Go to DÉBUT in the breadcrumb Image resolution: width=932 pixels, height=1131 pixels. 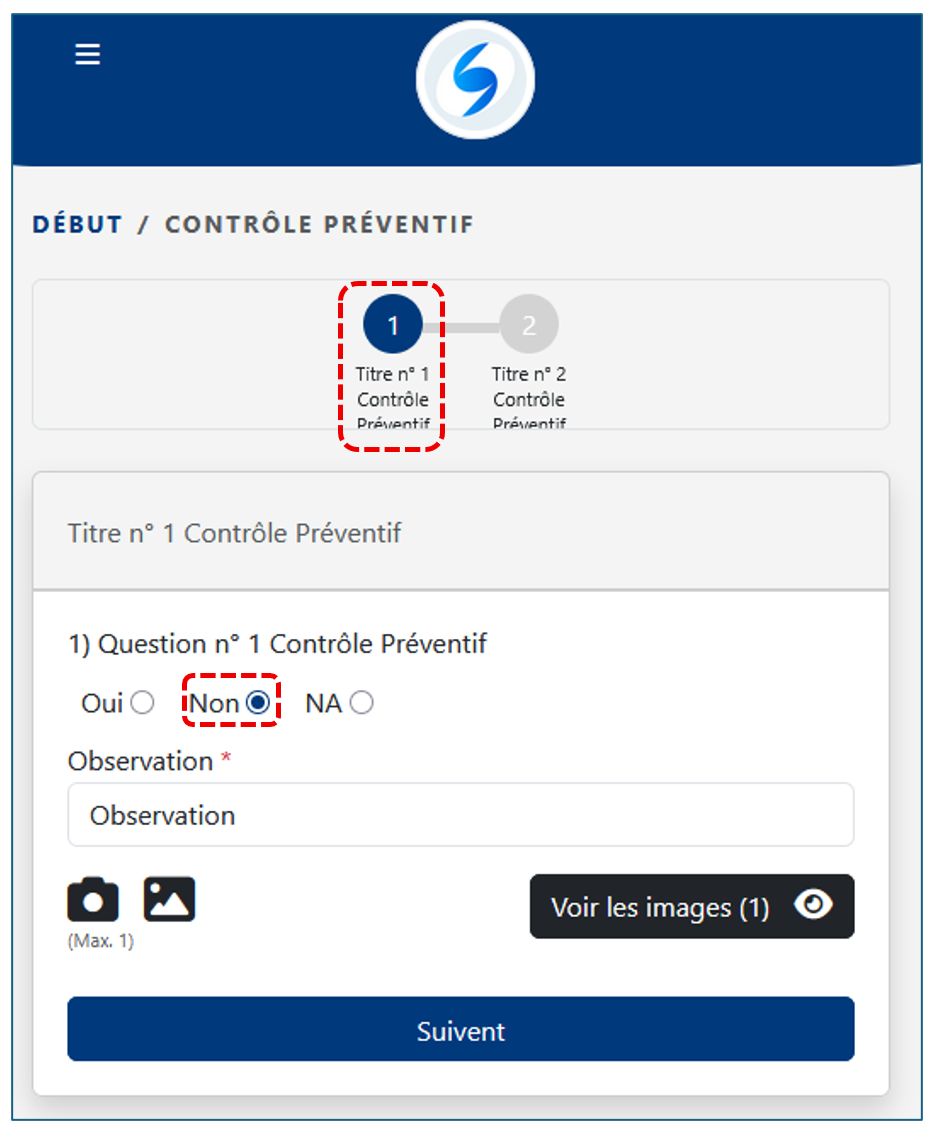tap(77, 225)
